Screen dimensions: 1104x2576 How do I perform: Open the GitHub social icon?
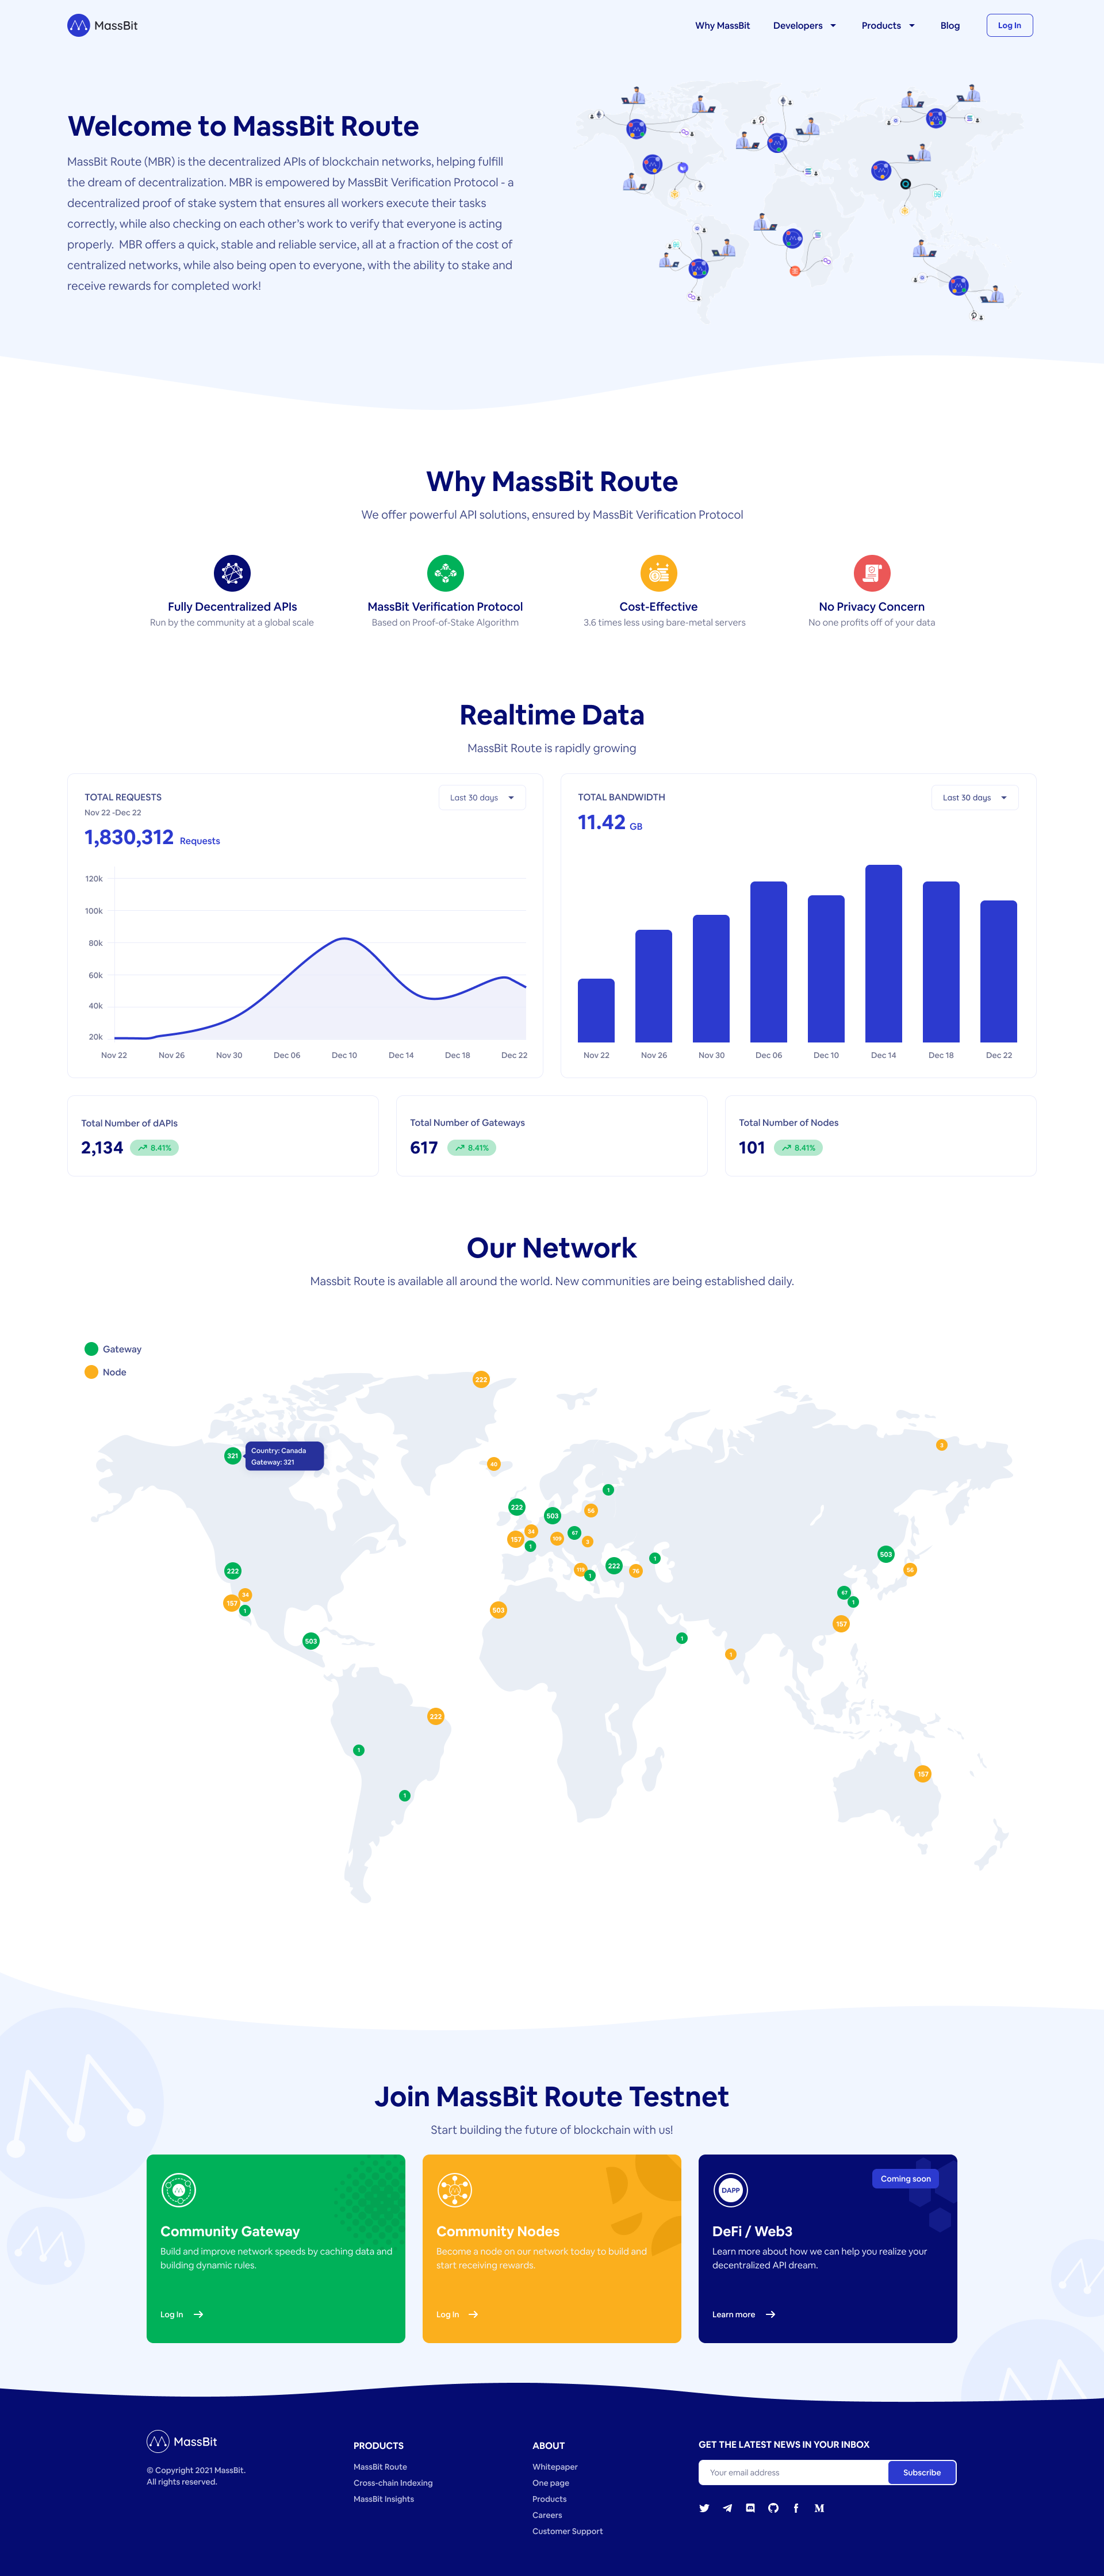(x=773, y=2508)
